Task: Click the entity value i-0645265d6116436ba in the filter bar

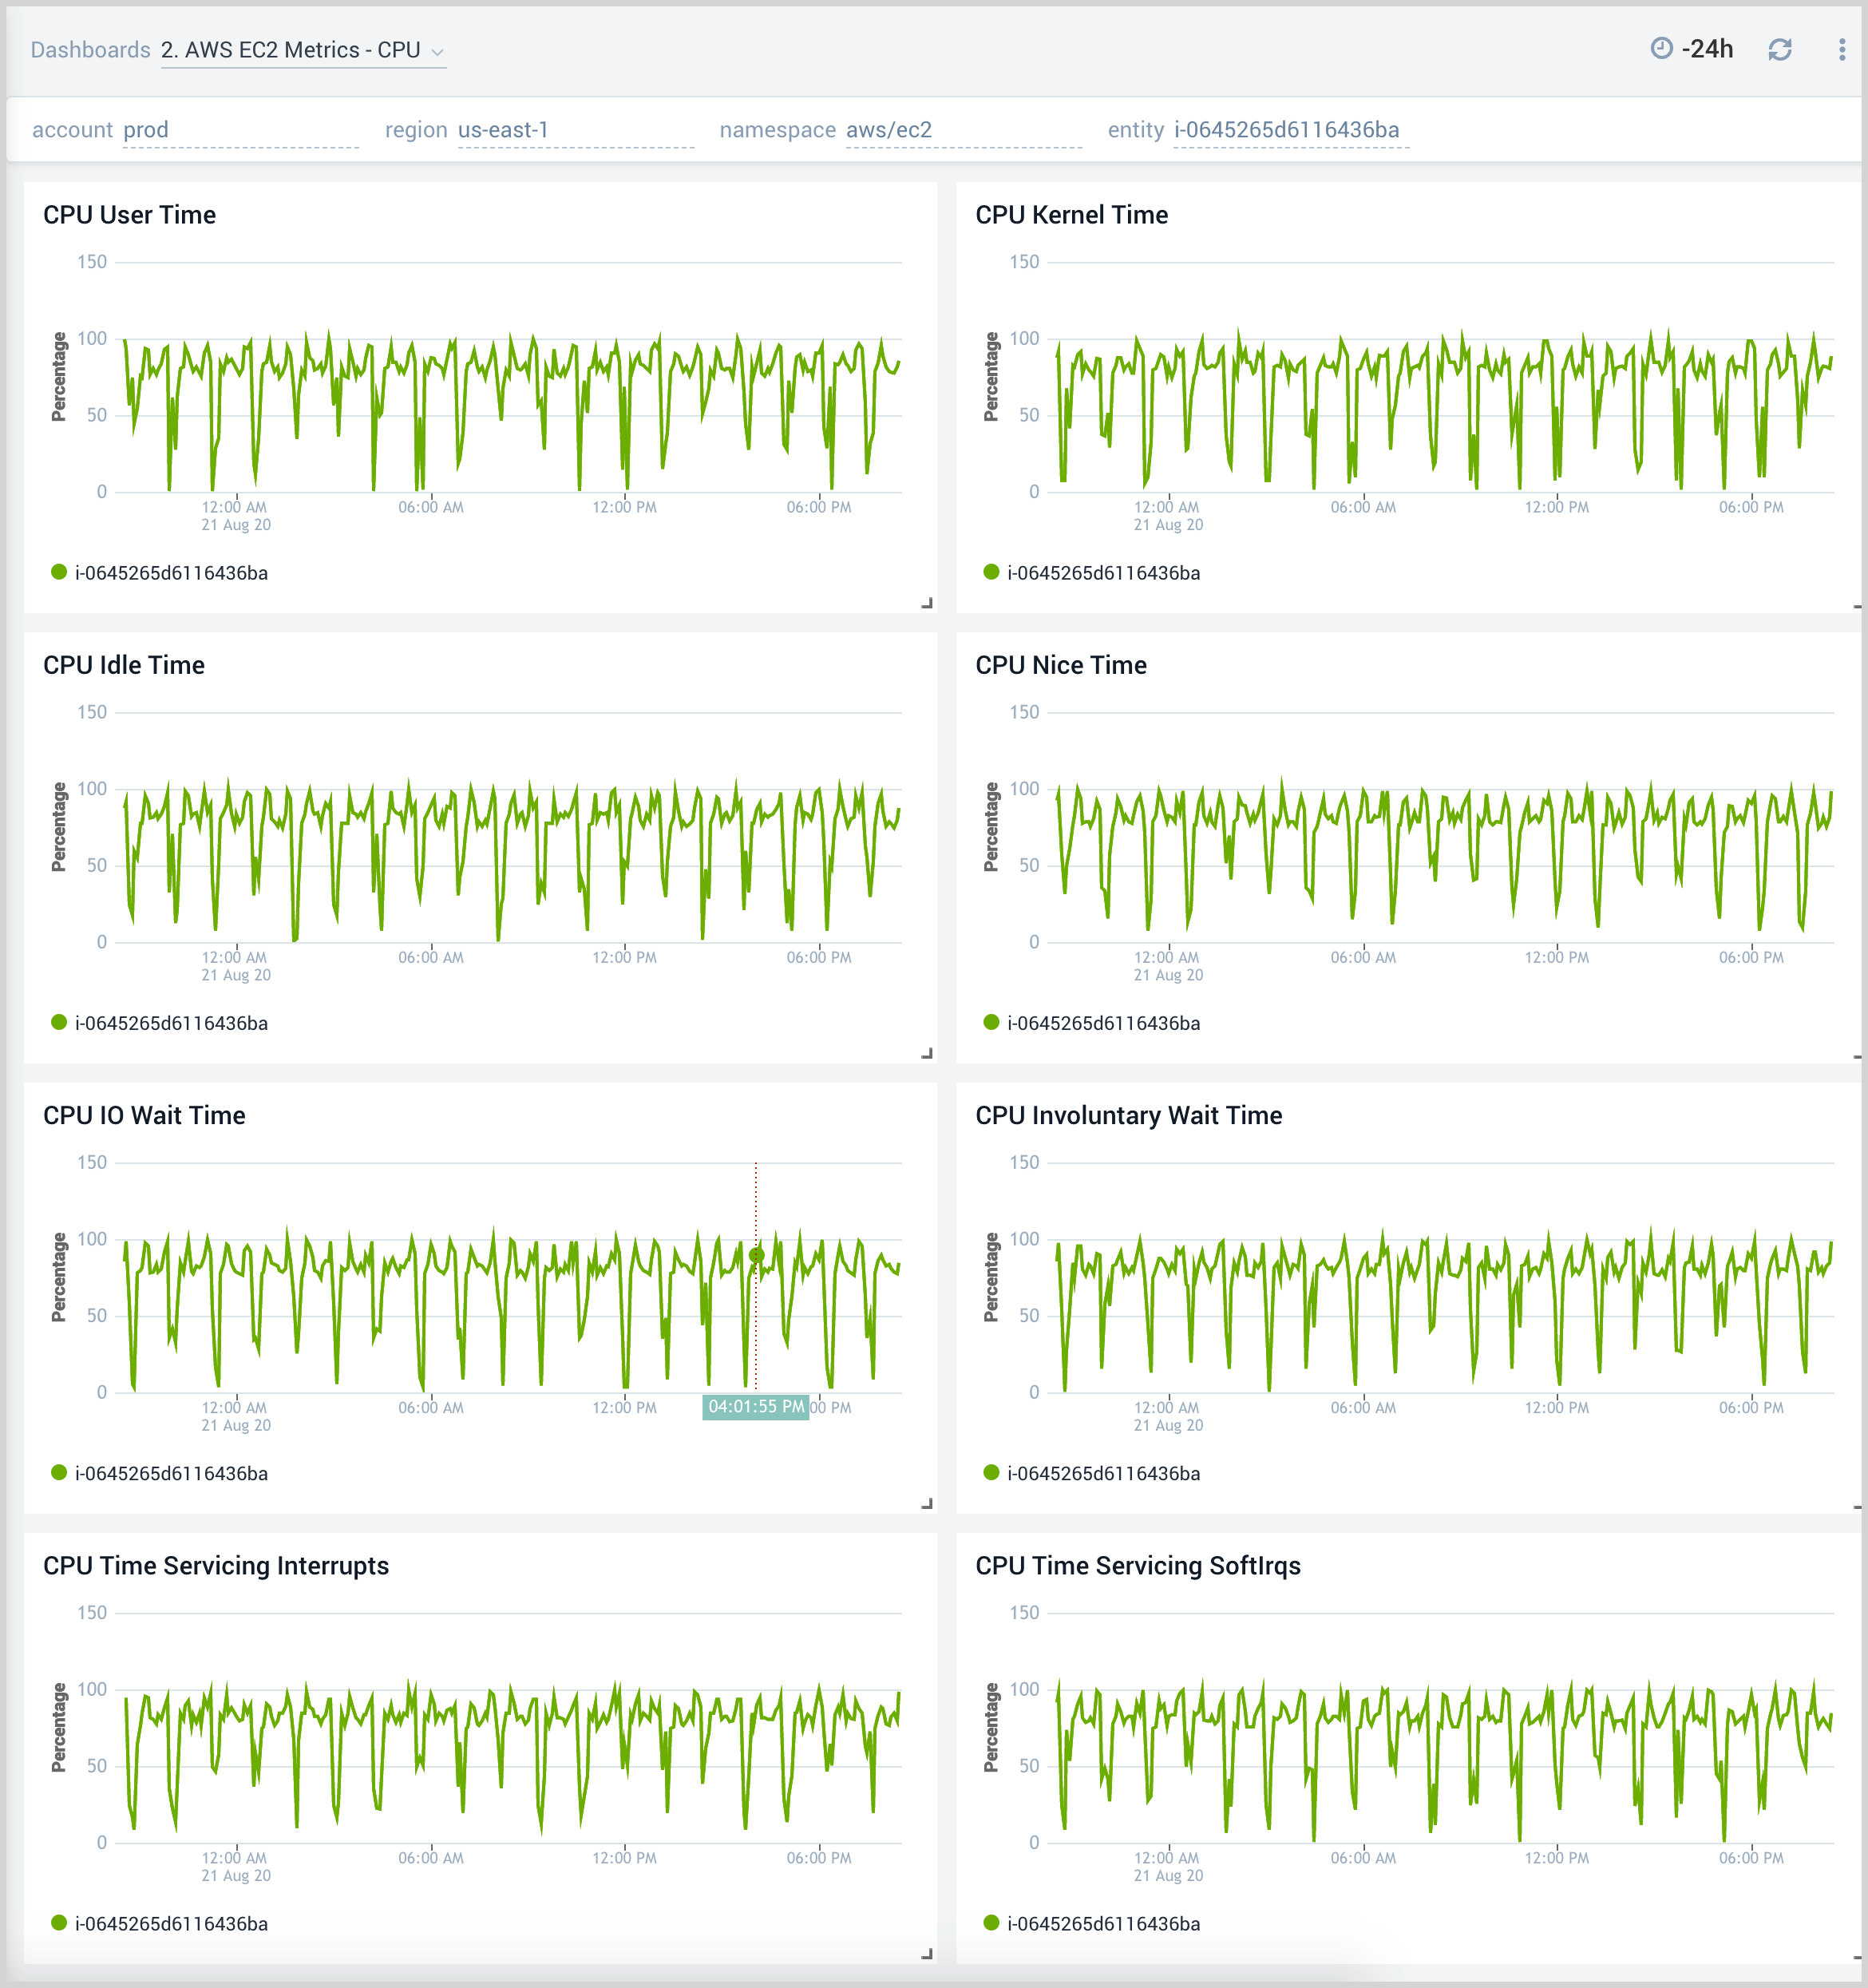Action: point(1288,129)
